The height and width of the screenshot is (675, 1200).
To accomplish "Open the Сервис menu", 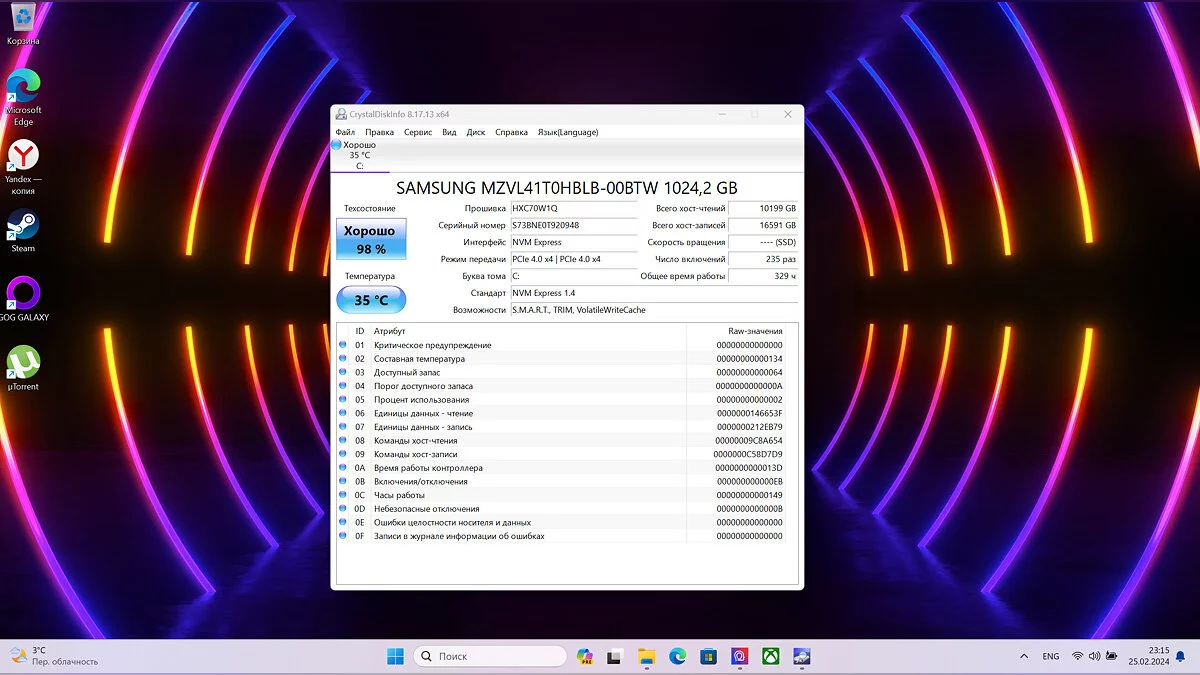I will (418, 132).
